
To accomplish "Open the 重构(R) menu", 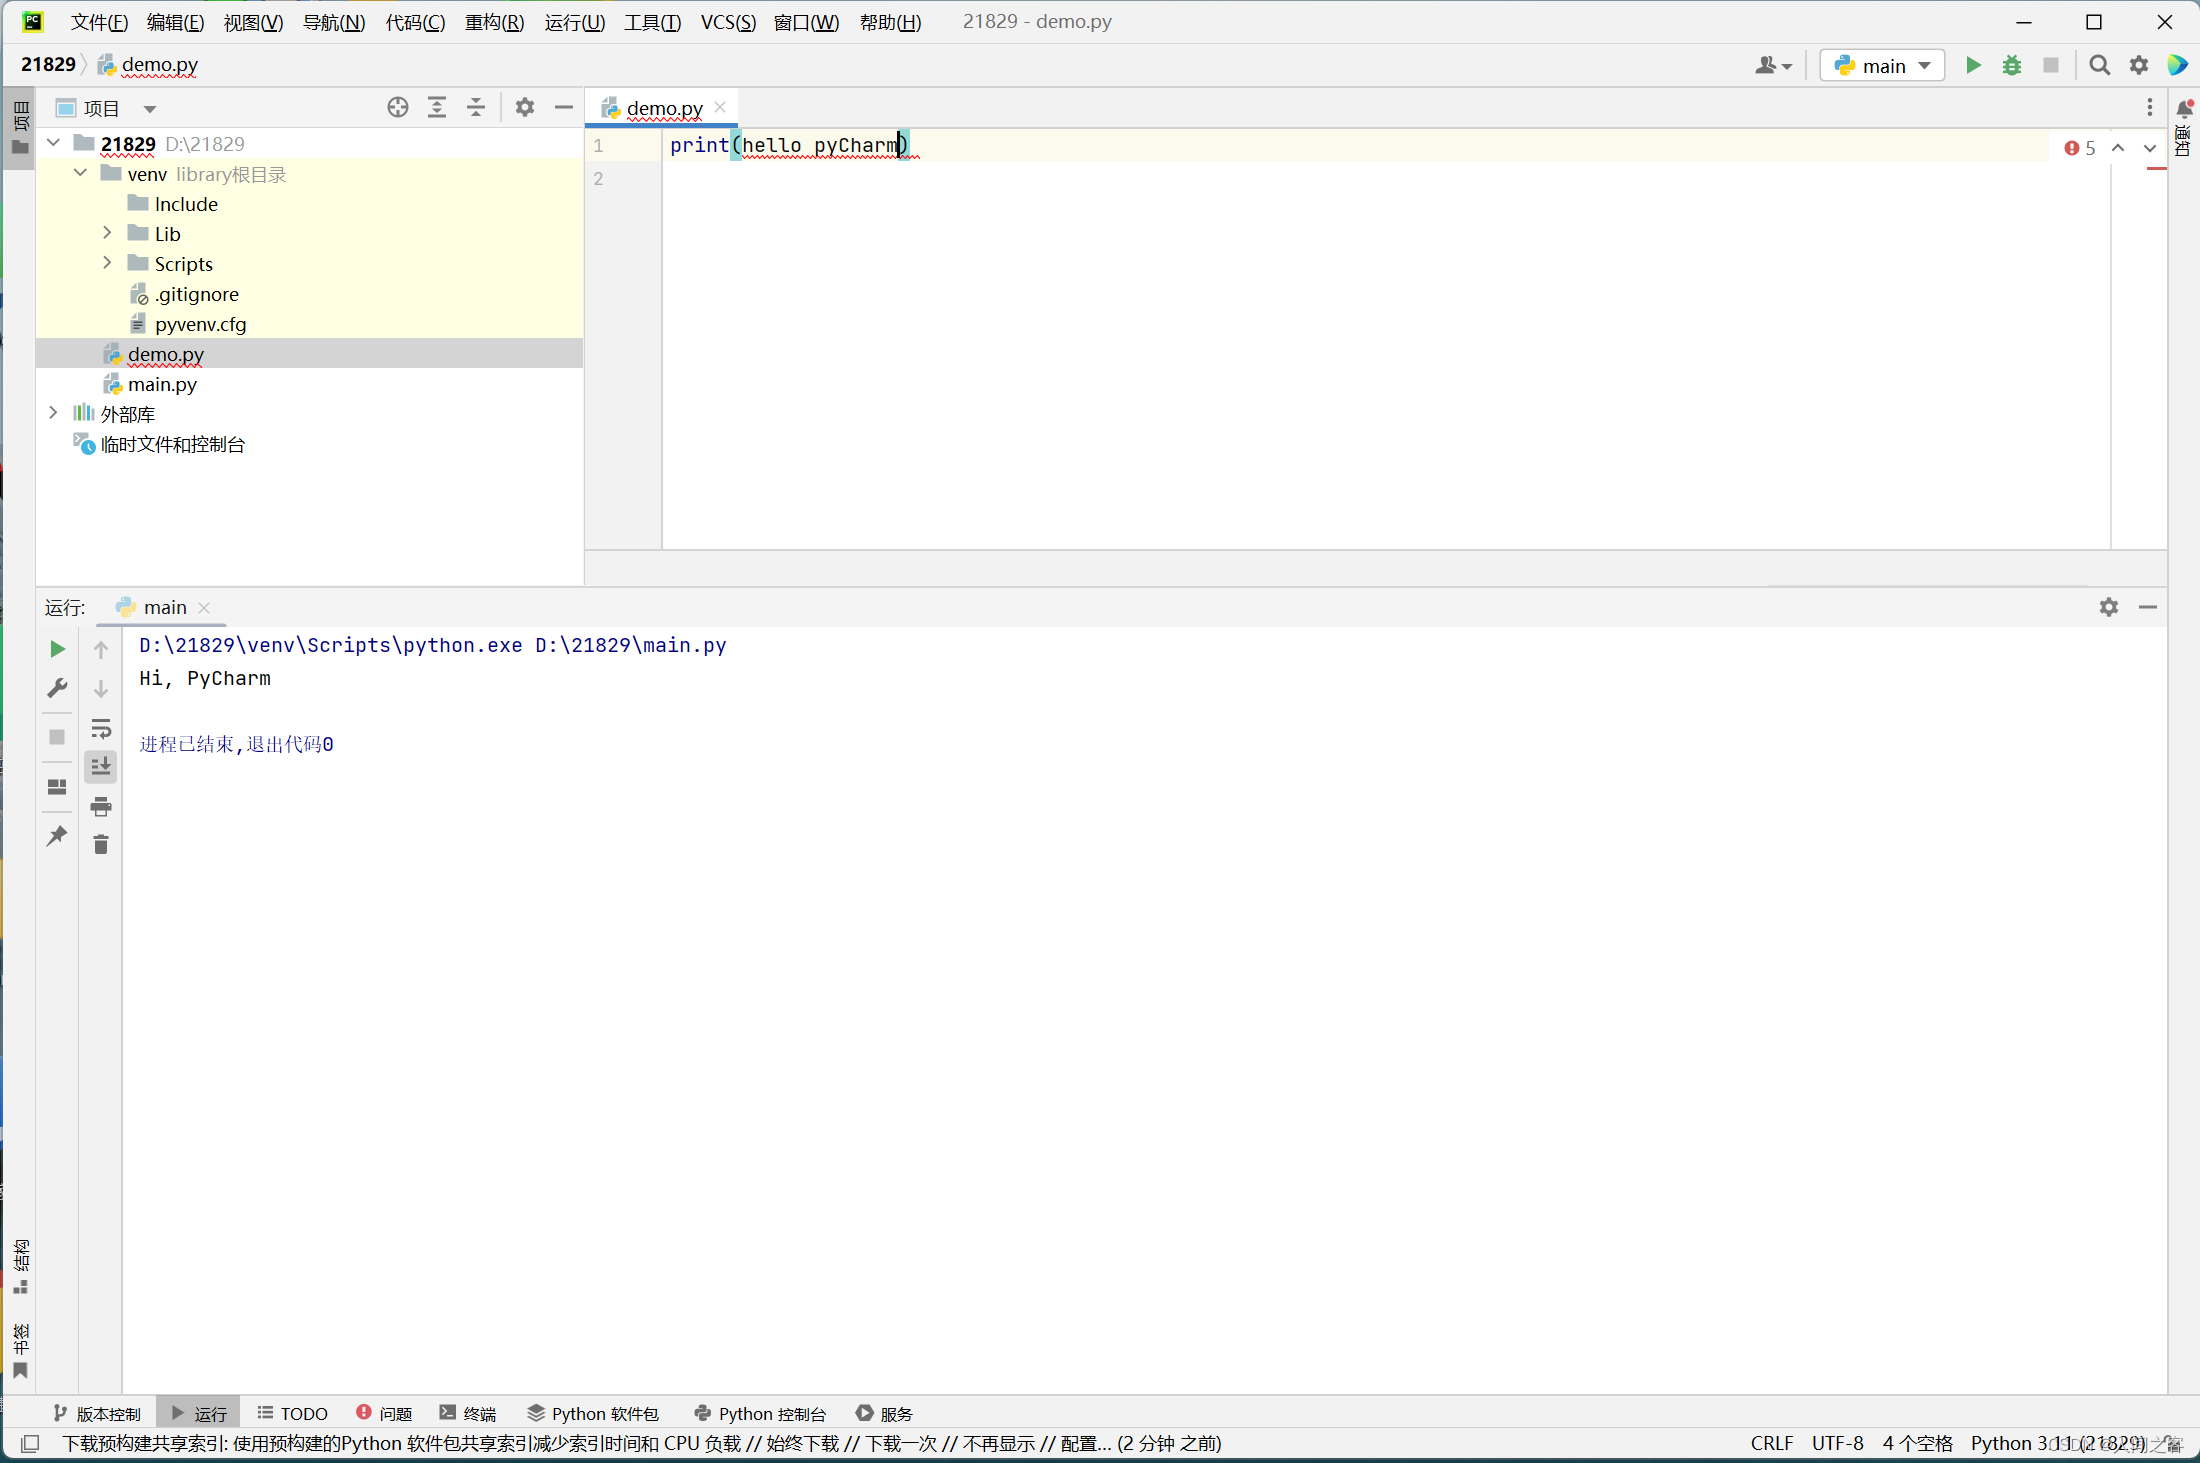I will pos(493,22).
